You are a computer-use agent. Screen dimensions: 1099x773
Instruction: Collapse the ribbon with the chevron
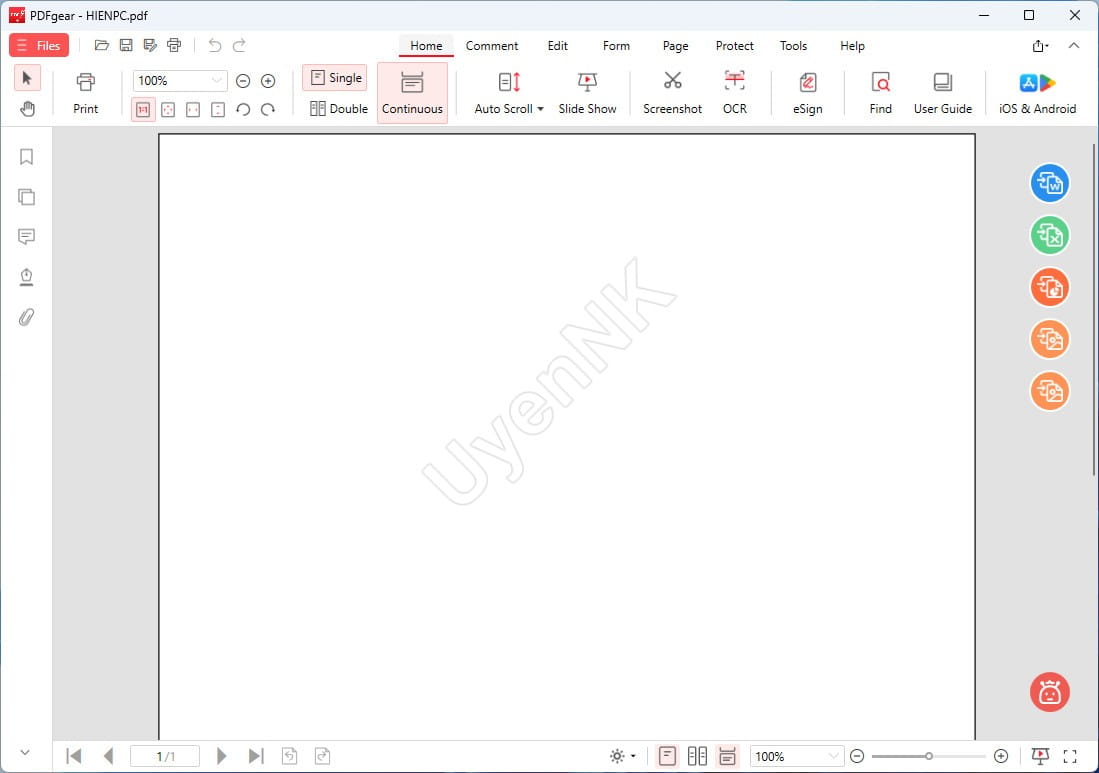(1074, 46)
